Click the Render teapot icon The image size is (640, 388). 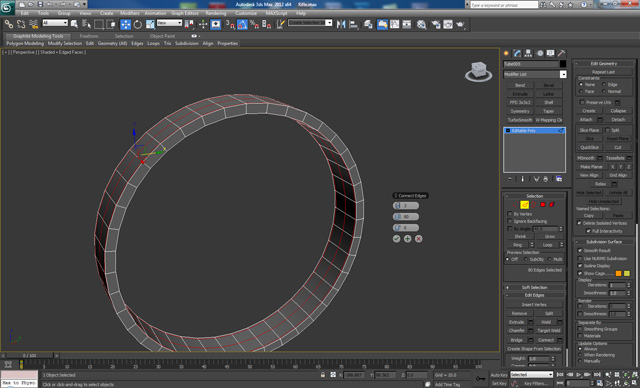pos(460,24)
